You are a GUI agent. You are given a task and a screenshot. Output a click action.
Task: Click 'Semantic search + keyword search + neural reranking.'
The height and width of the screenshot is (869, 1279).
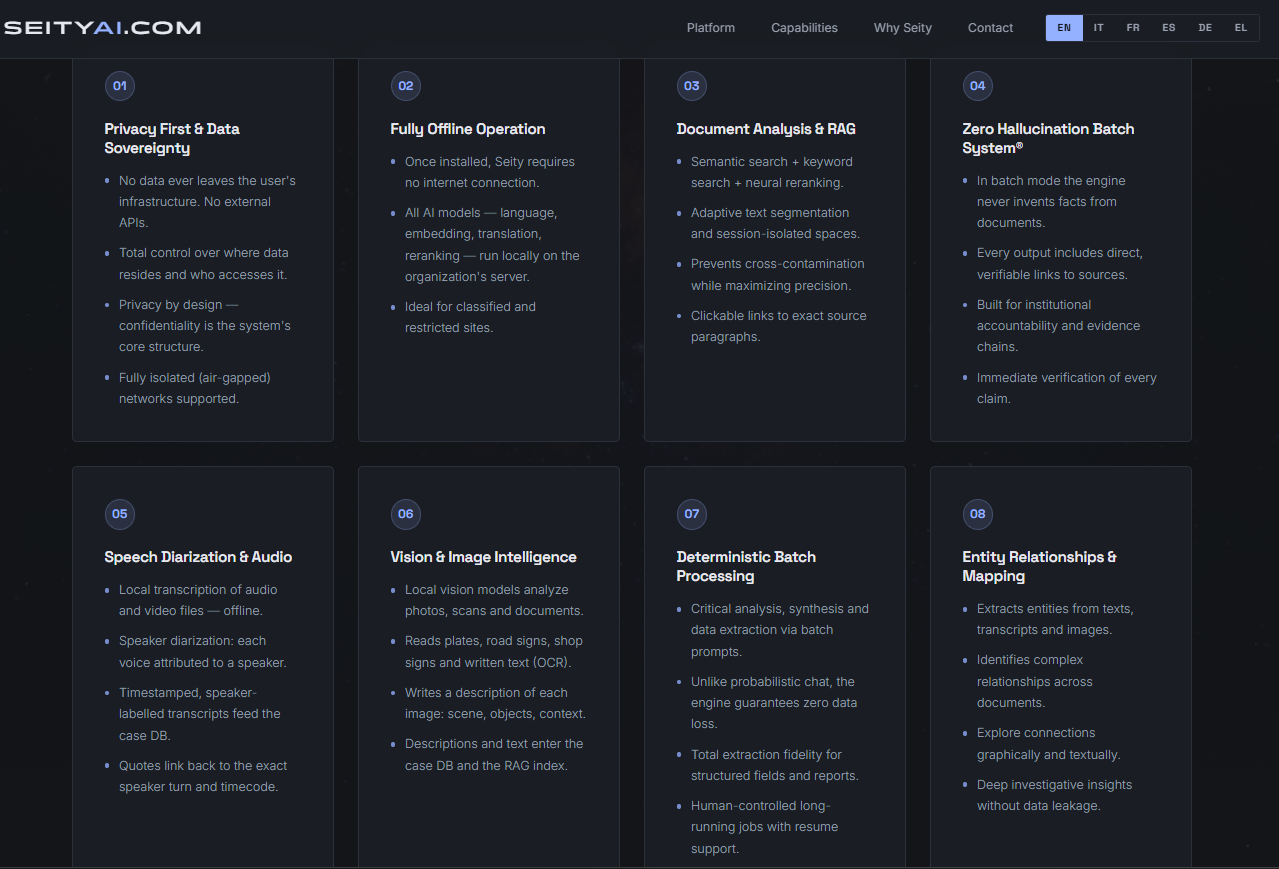[772, 172]
